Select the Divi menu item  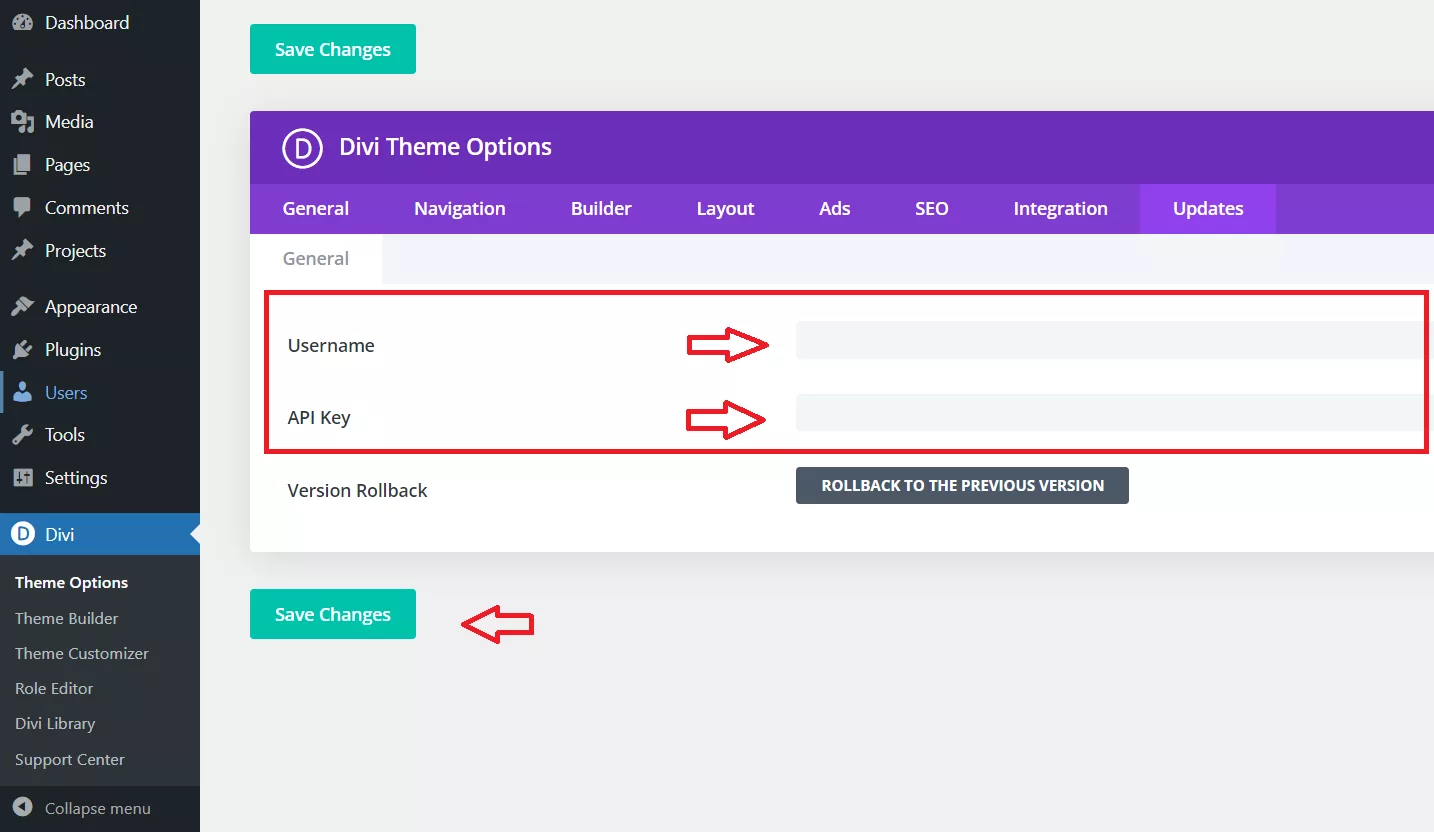pyautogui.click(x=100, y=534)
